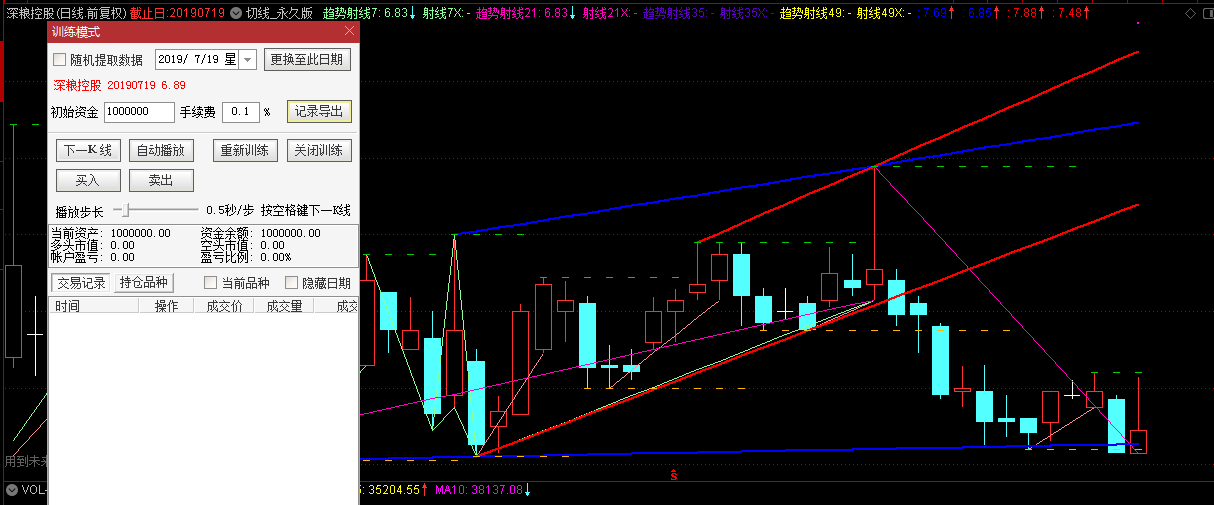This screenshot has height=505, width=1214.
Task: Enable 隐藏日期 checkbox
Action: [x=292, y=283]
